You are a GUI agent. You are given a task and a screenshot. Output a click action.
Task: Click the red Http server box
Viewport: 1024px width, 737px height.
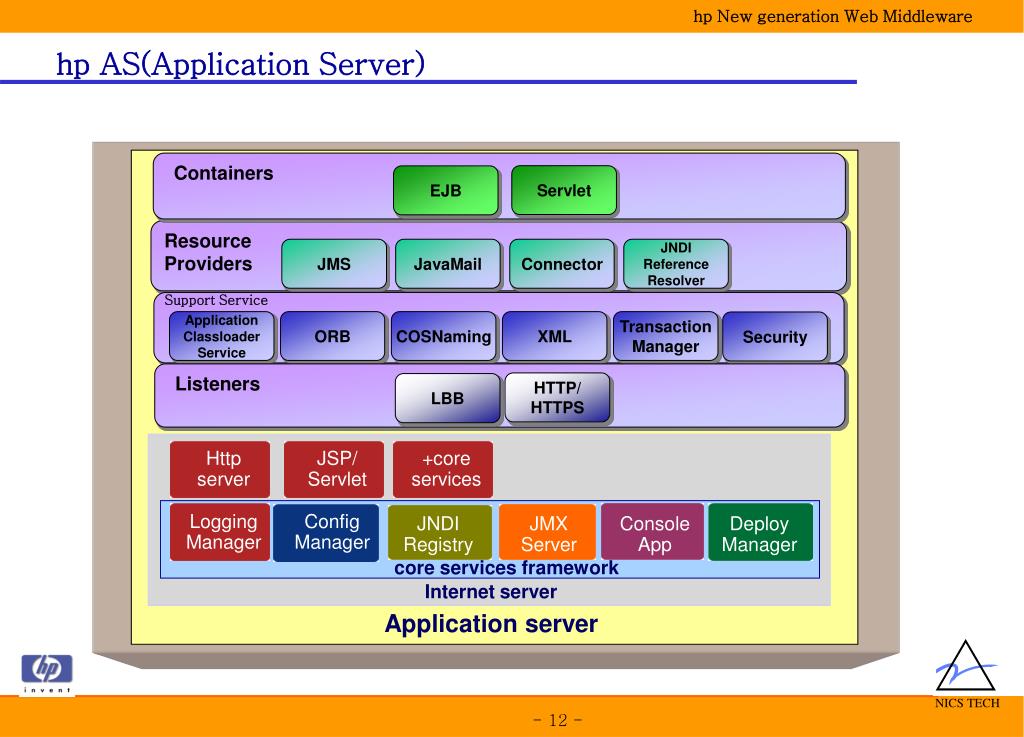tap(219, 469)
